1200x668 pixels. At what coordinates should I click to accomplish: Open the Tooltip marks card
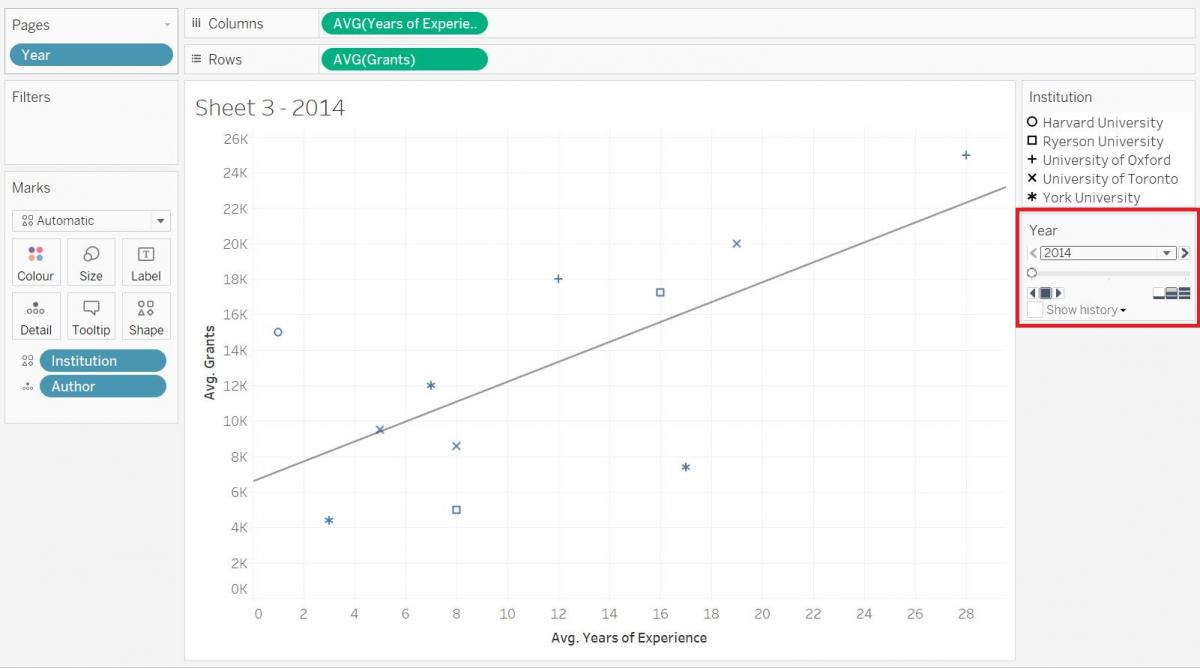[x=91, y=316]
